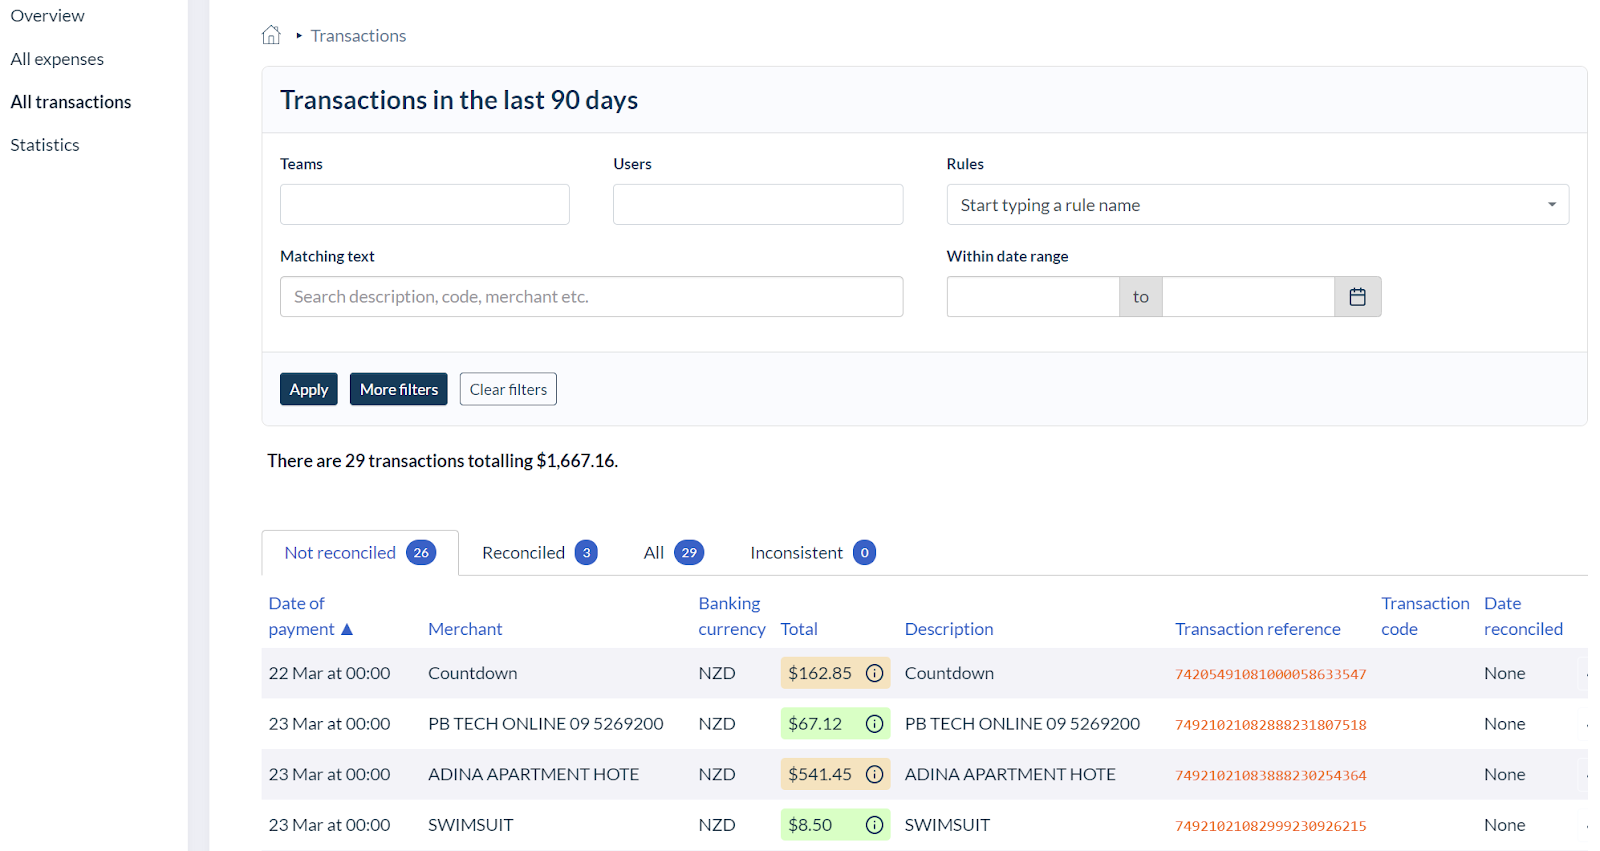Open the date range calendar picker
Viewport: 1600px width, 851px height.
(x=1357, y=297)
